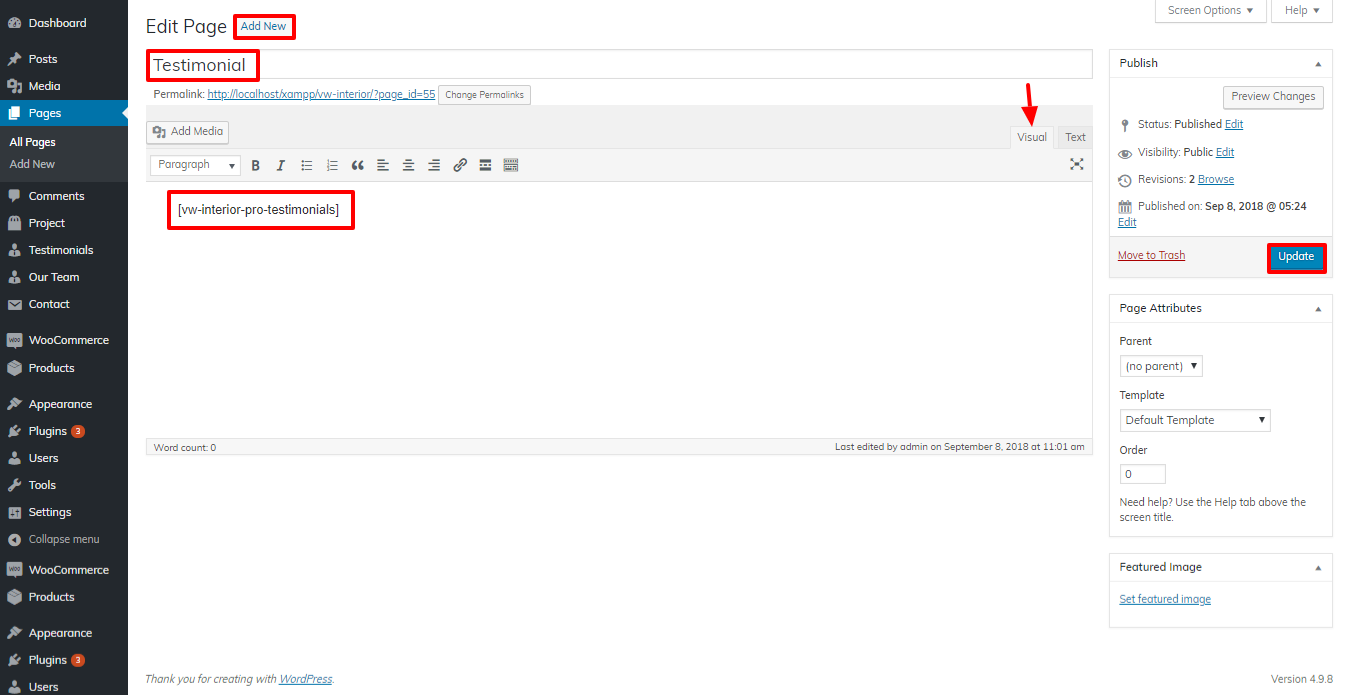Image resolution: width=1346 pixels, height=695 pixels.
Task: Apply blockquote formatting
Action: pos(357,166)
